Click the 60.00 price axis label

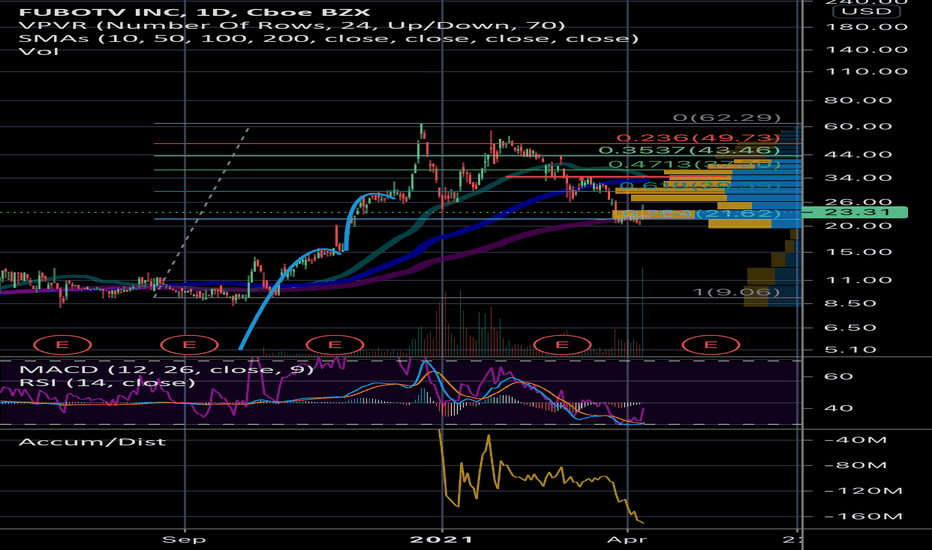pyautogui.click(x=858, y=126)
